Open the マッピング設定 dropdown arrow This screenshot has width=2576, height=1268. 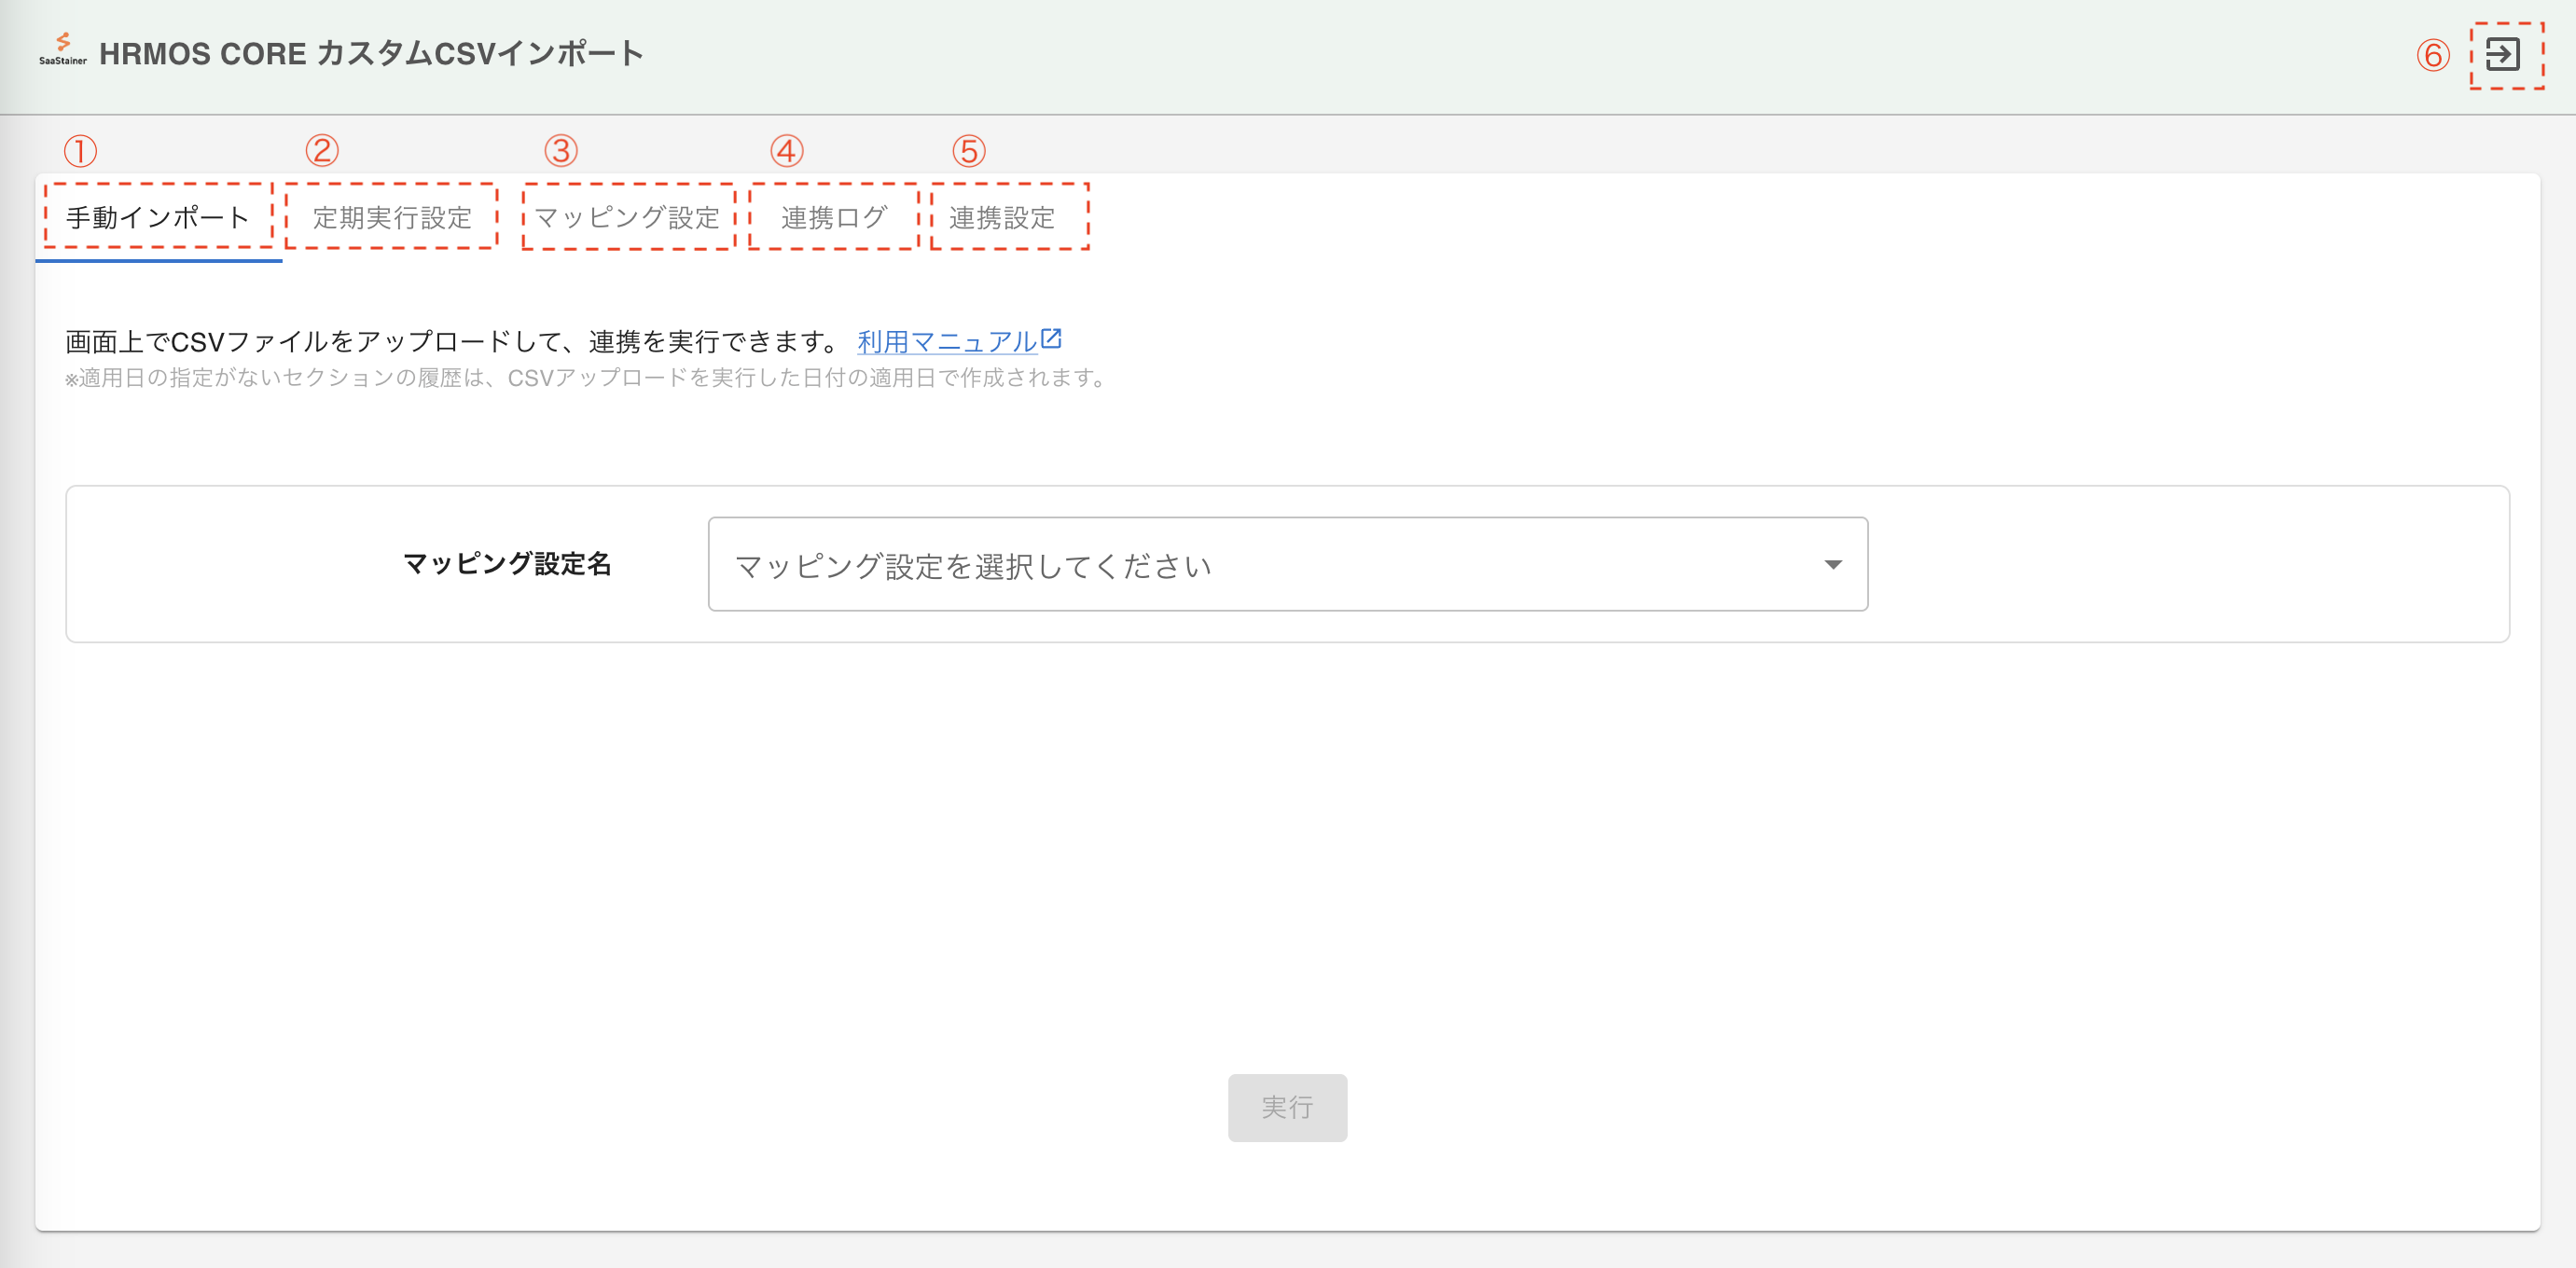1833,565
